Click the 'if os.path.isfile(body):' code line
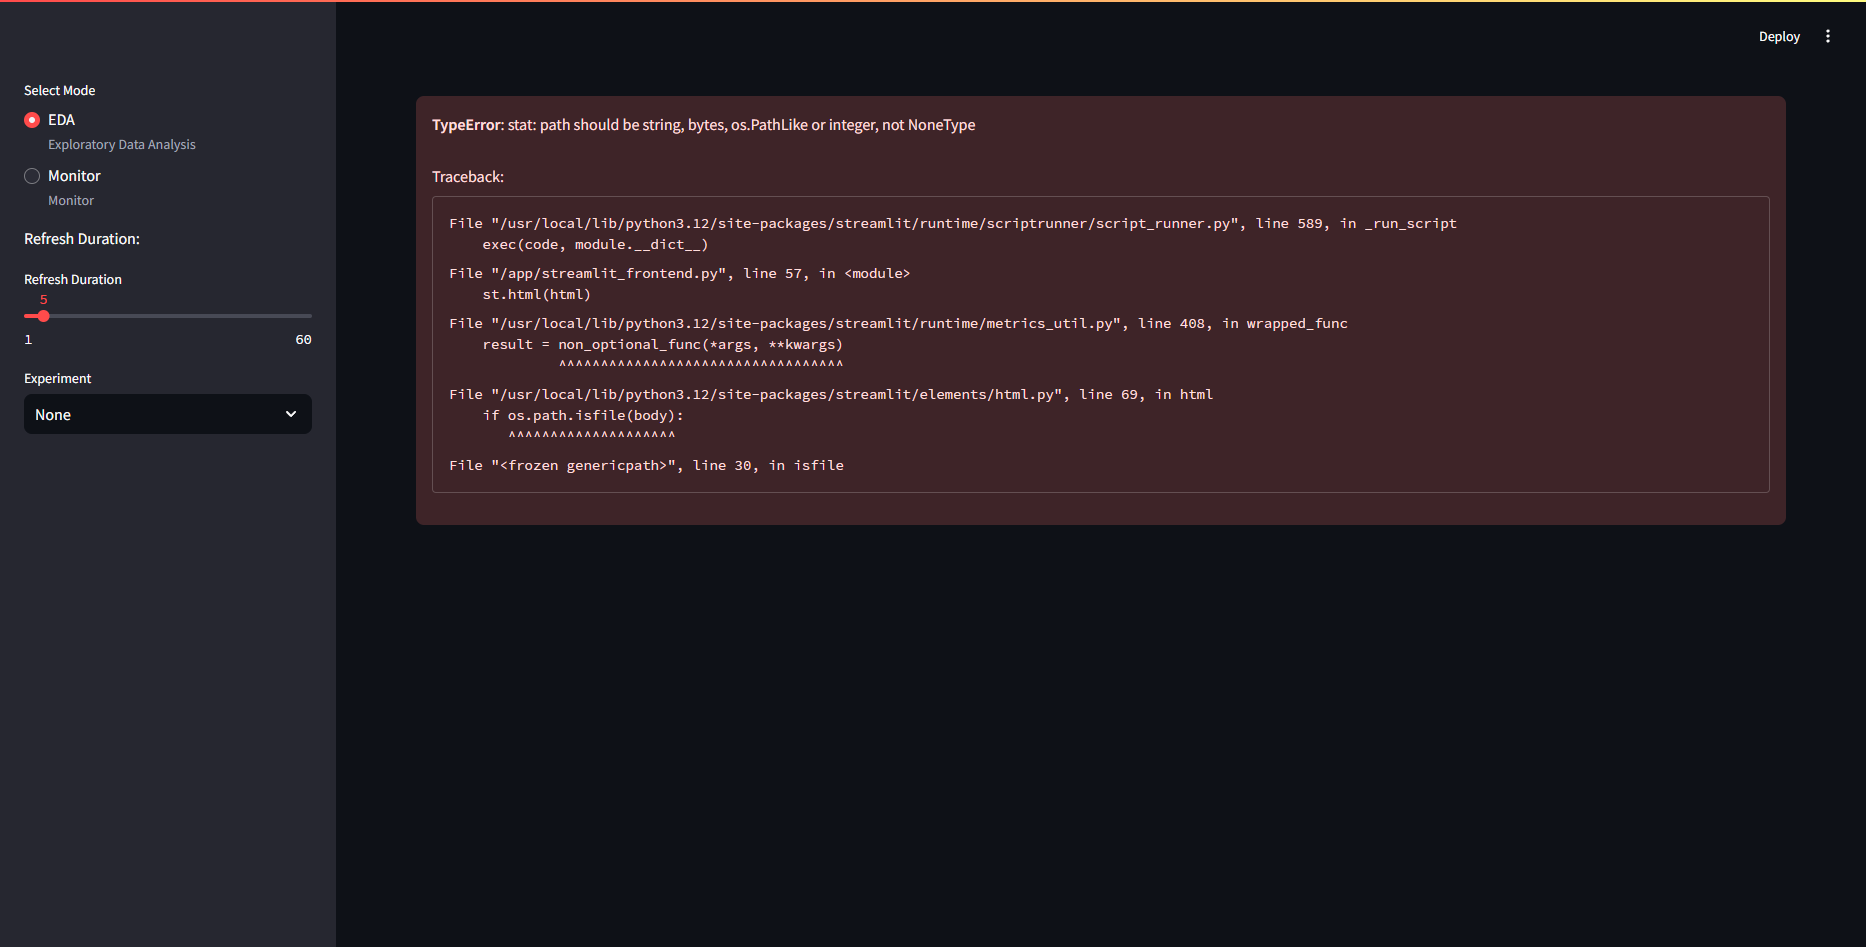1866x947 pixels. click(x=583, y=415)
